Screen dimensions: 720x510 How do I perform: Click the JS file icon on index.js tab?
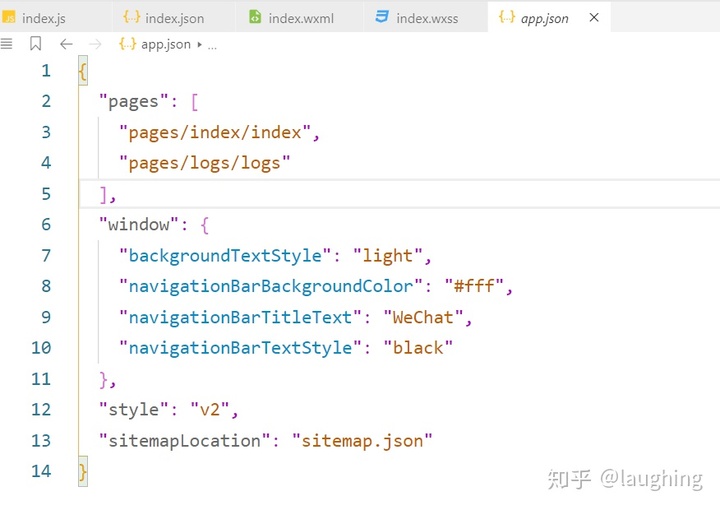pyautogui.click(x=9, y=17)
